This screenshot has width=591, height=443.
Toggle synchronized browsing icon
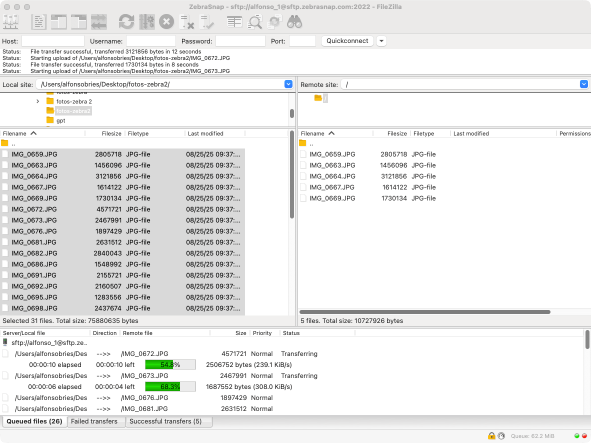(275, 22)
